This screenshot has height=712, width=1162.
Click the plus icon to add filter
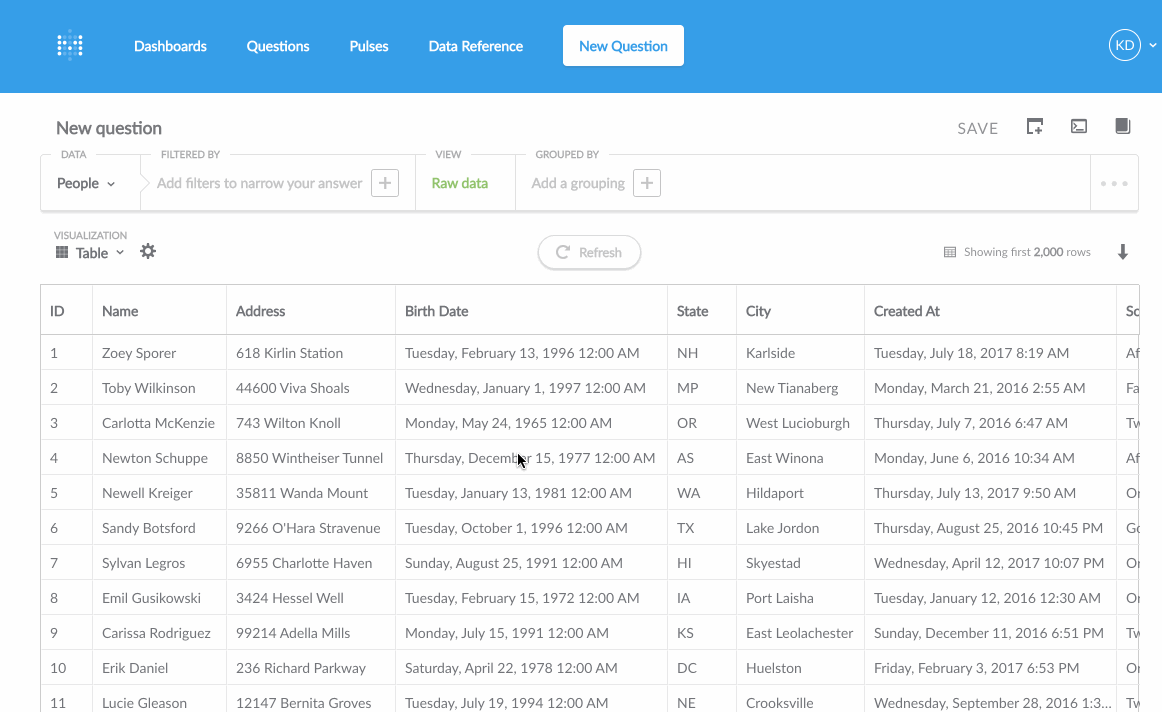385,183
